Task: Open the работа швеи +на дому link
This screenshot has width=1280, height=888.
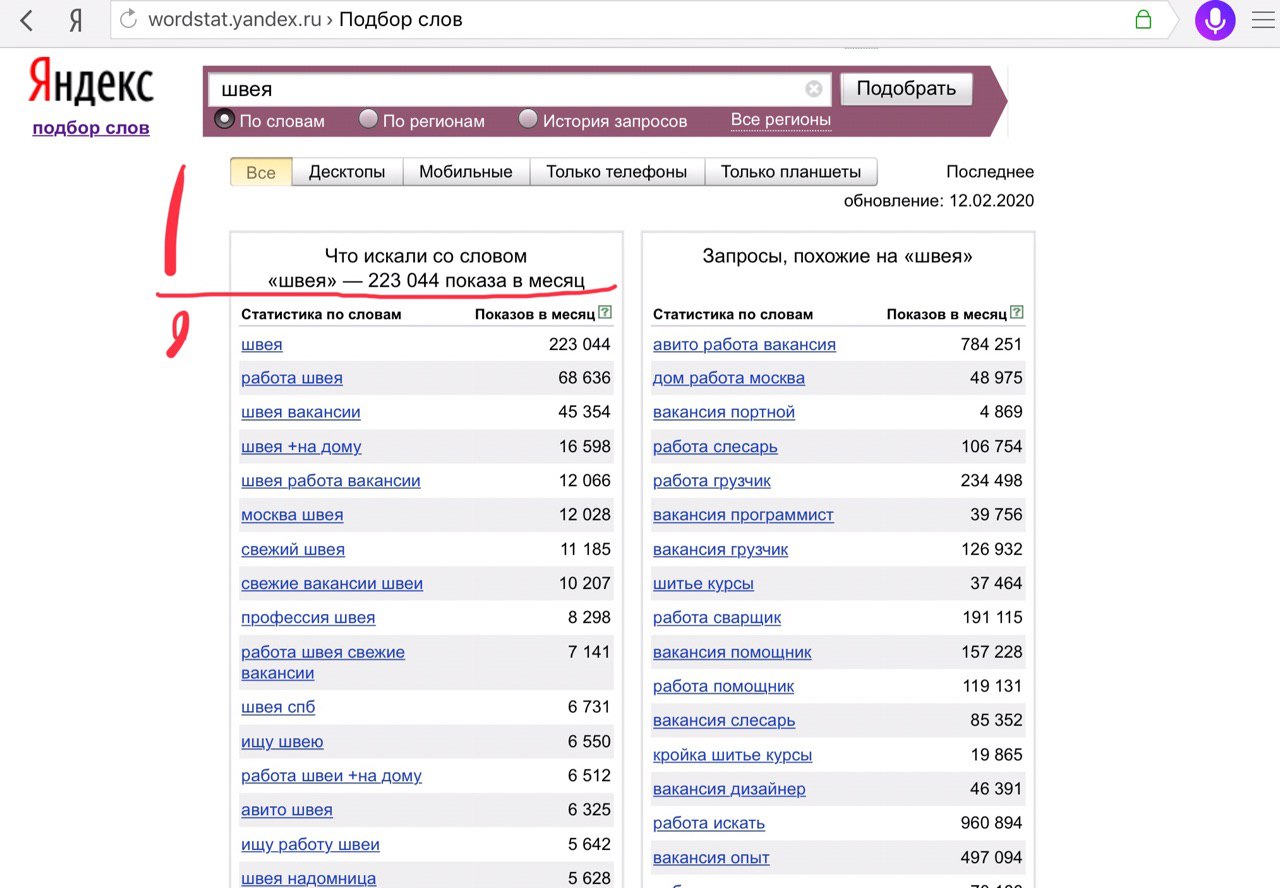Action: (x=331, y=776)
